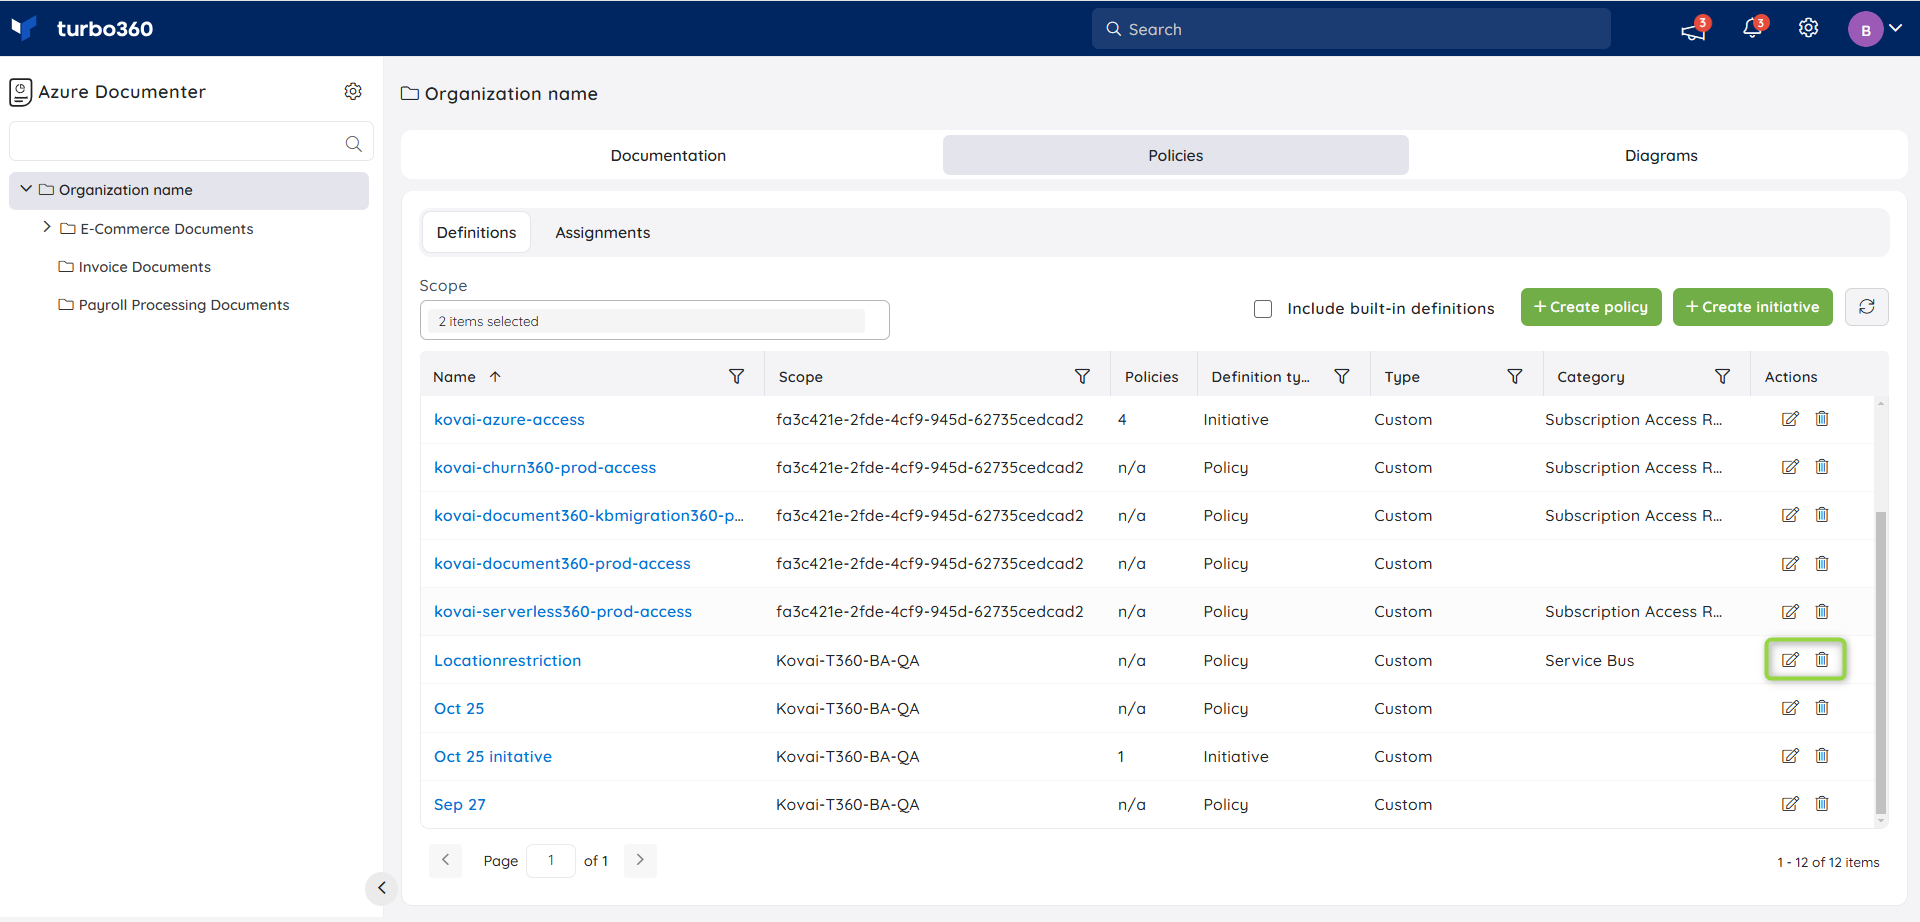This screenshot has height=922, width=1920.
Task: Open the Oct 25 initative link
Action: pos(493,757)
